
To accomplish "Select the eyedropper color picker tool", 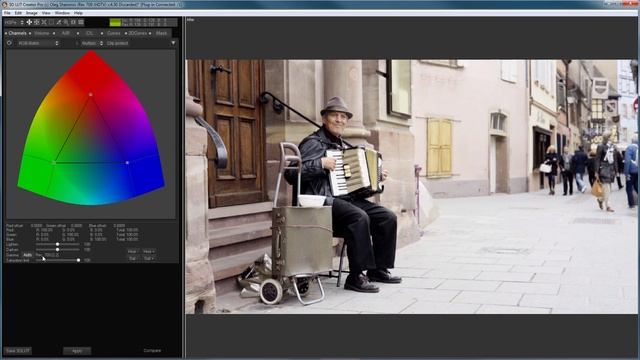I will click(x=59, y=22).
